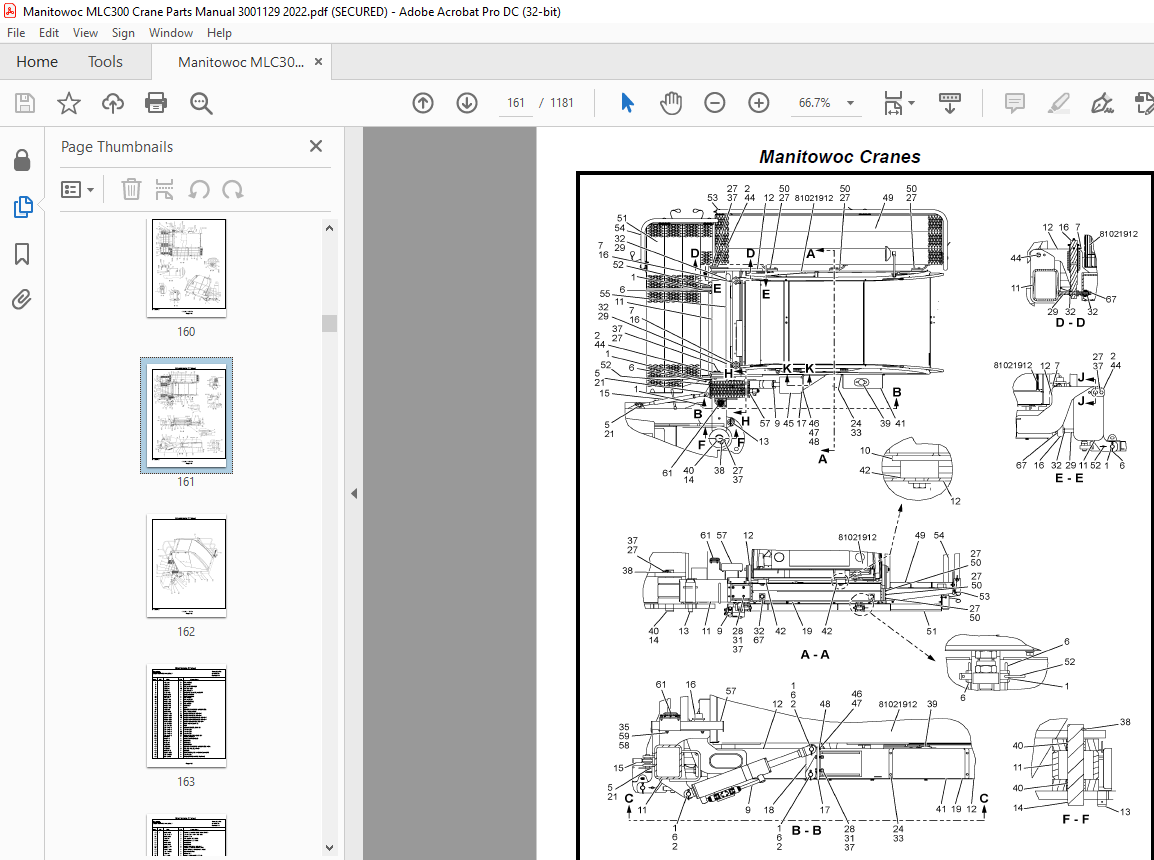The image size is (1154, 860).
Task: Select the Highlight text tool
Action: [x=1058, y=103]
